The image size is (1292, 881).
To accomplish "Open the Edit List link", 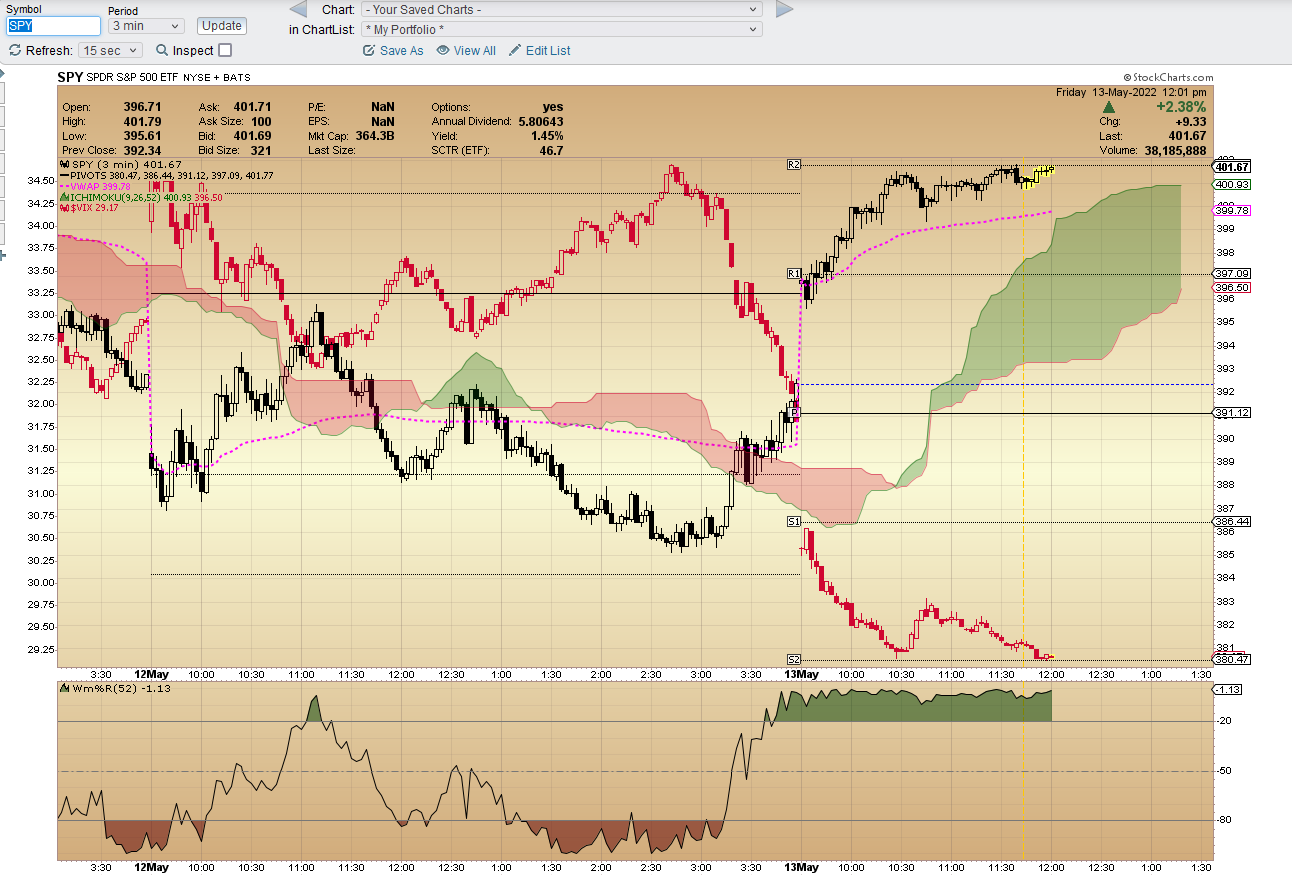I will (x=540, y=50).
